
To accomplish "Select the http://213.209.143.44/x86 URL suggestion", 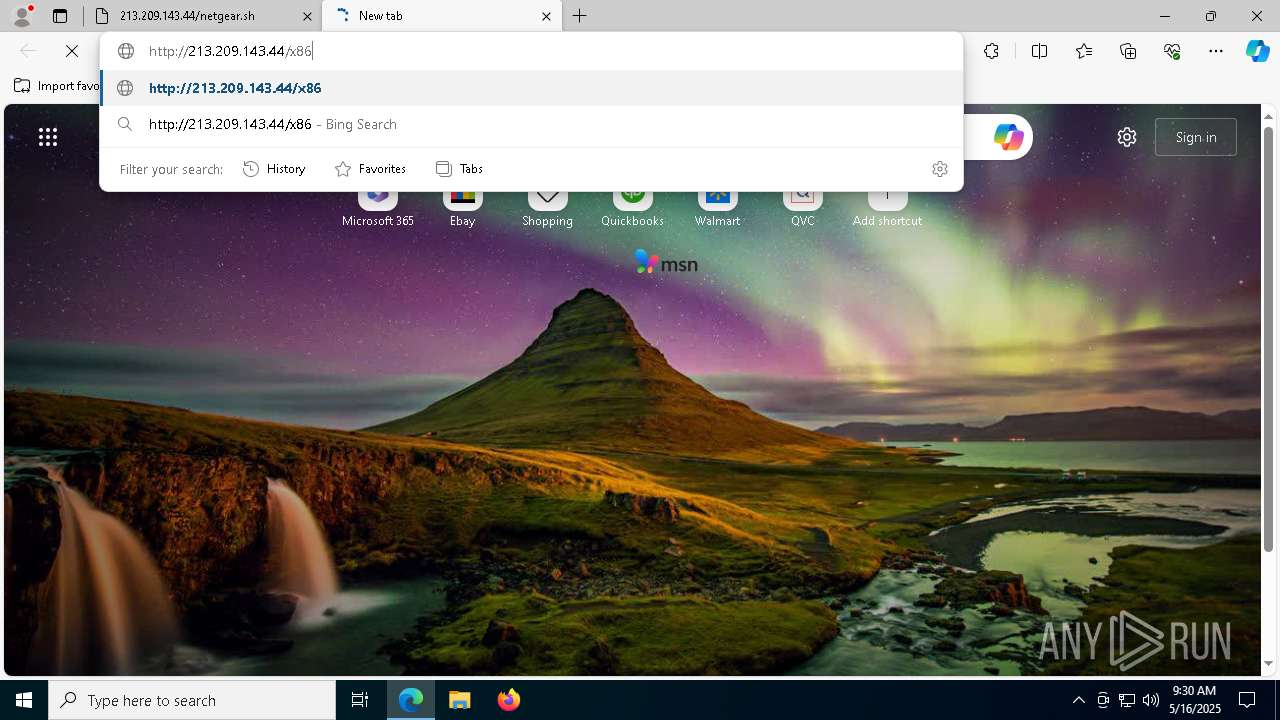I will [531, 88].
